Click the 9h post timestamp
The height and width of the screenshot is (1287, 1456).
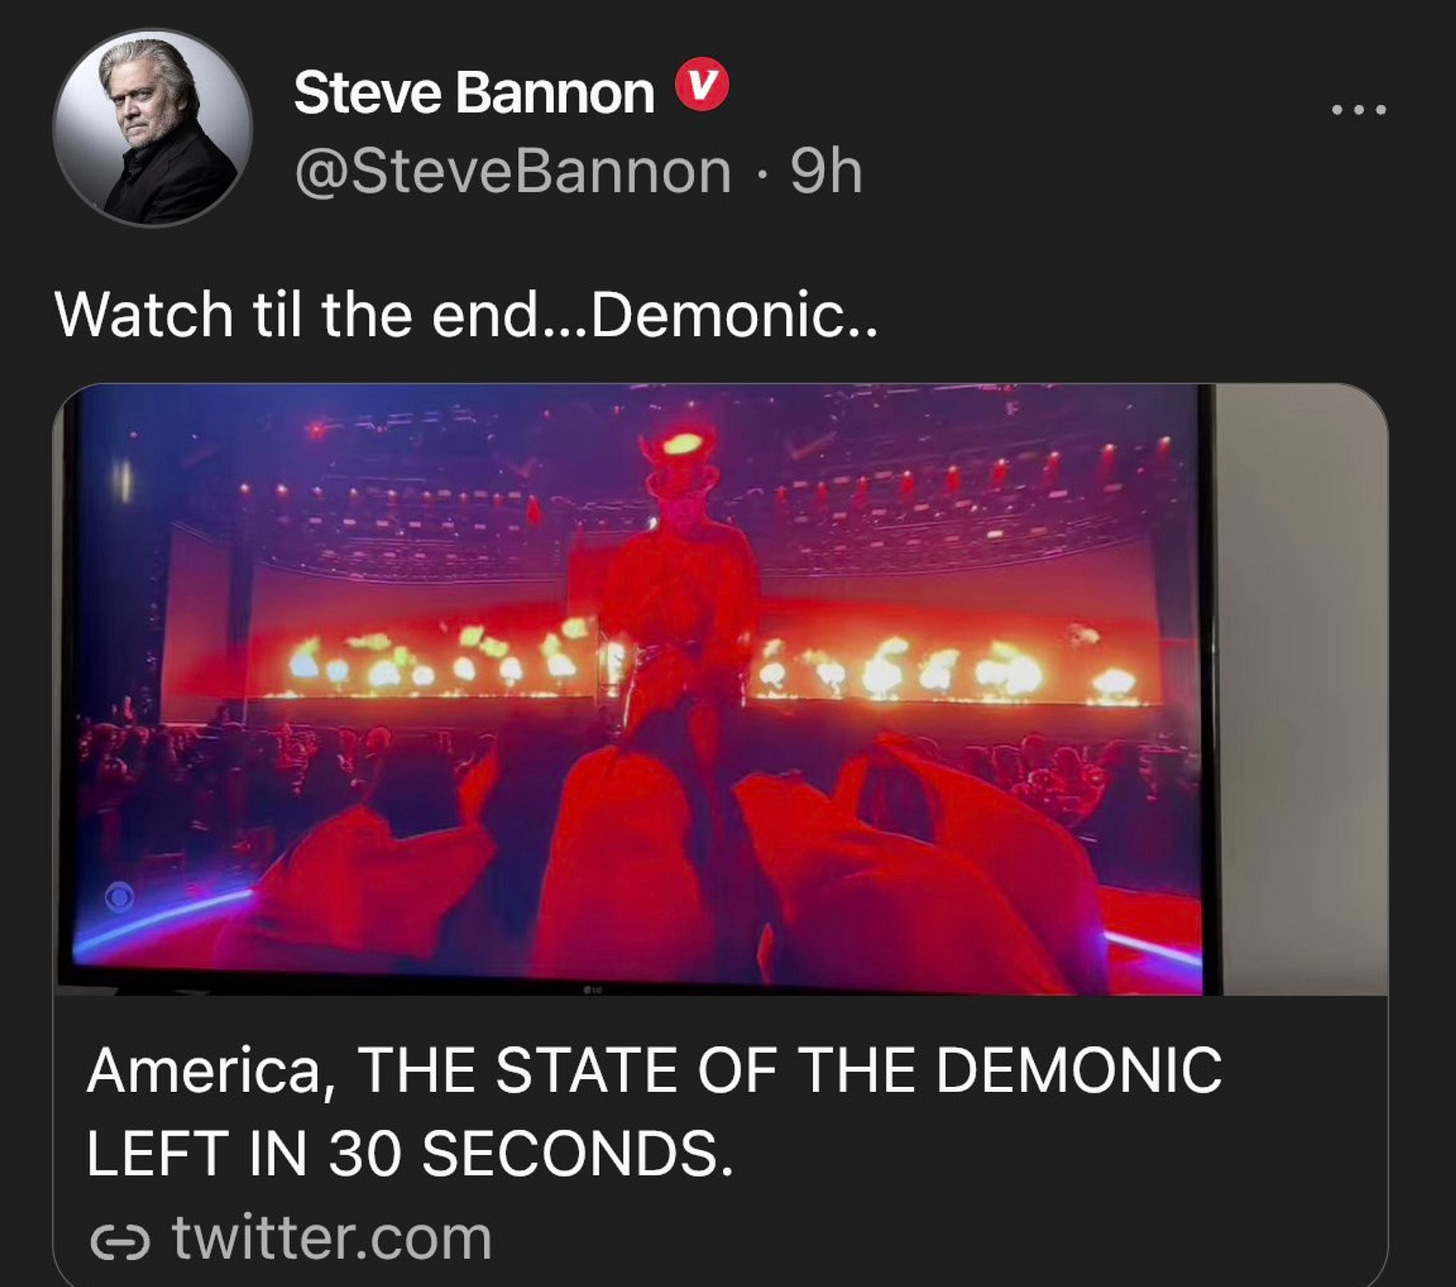[x=826, y=172]
